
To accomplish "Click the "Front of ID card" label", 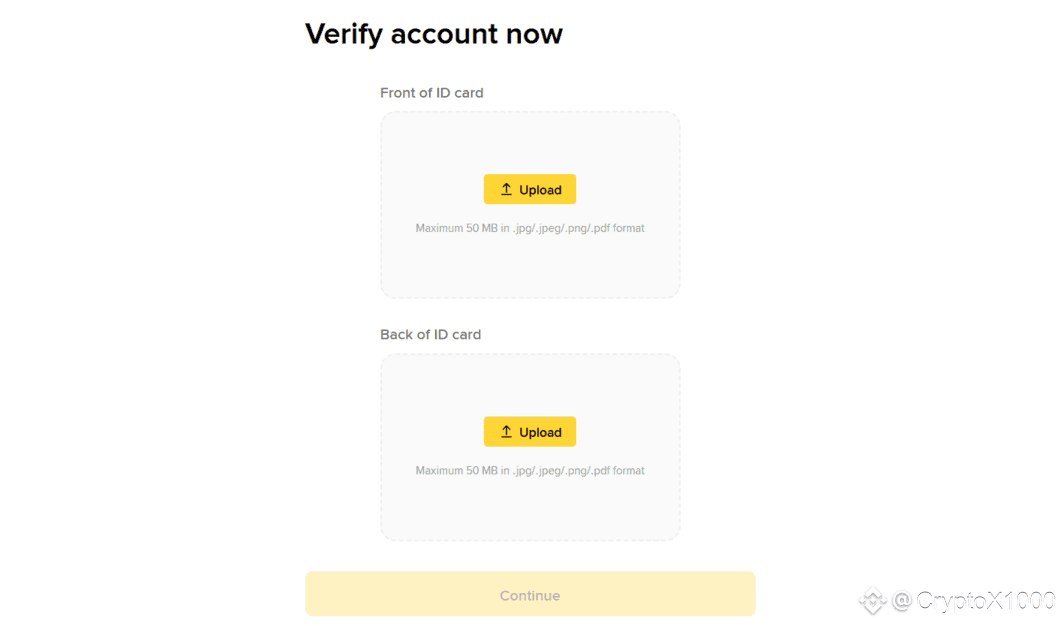I will [x=432, y=93].
